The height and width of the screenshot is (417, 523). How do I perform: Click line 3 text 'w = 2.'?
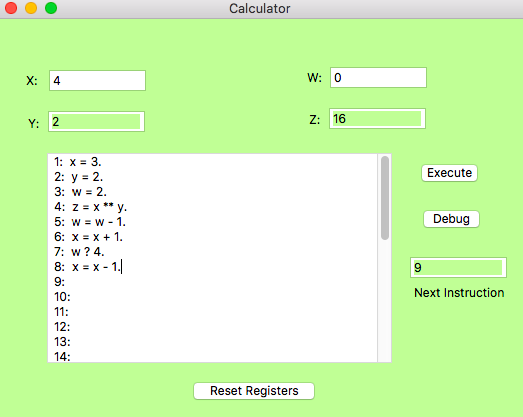pyautogui.click(x=89, y=192)
